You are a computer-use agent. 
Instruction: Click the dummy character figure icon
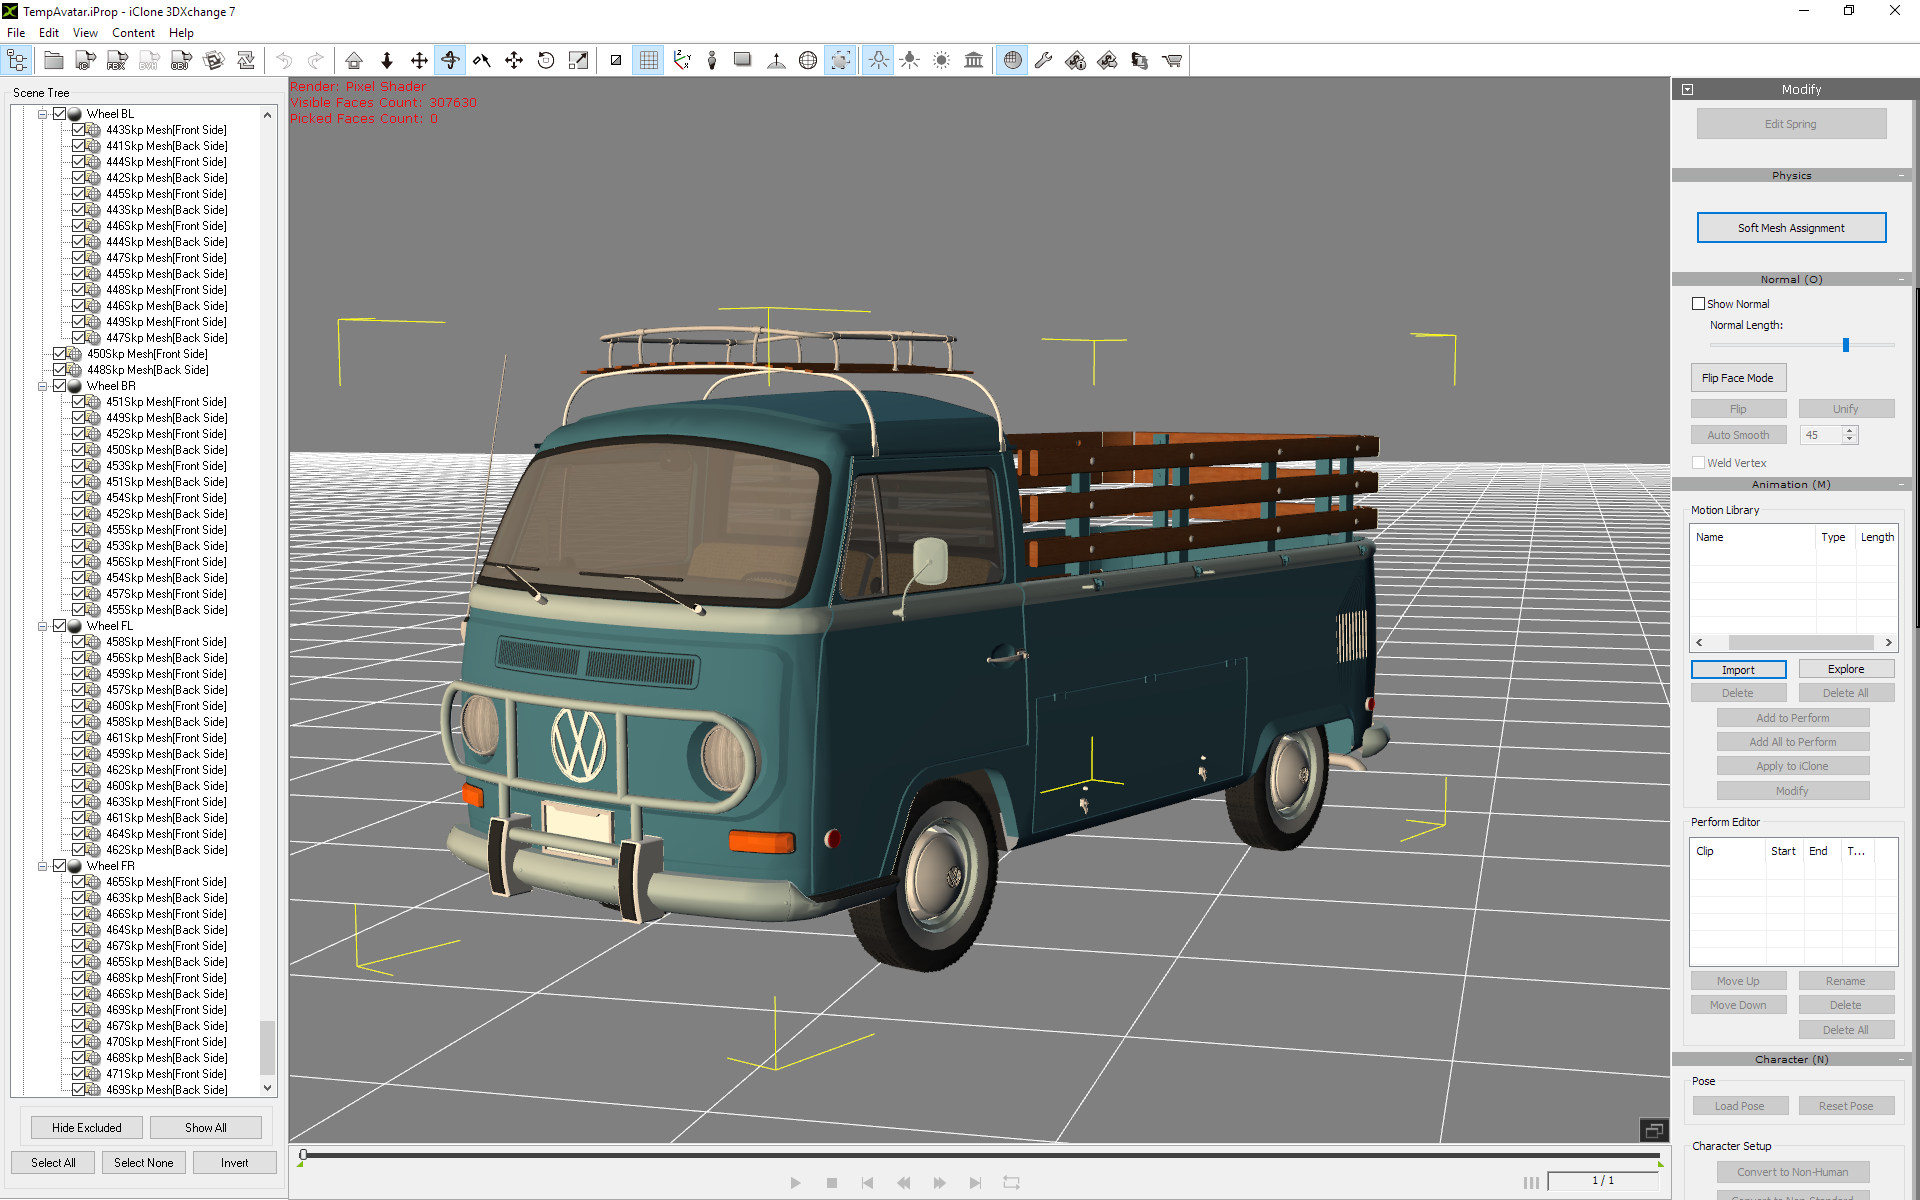point(712,61)
